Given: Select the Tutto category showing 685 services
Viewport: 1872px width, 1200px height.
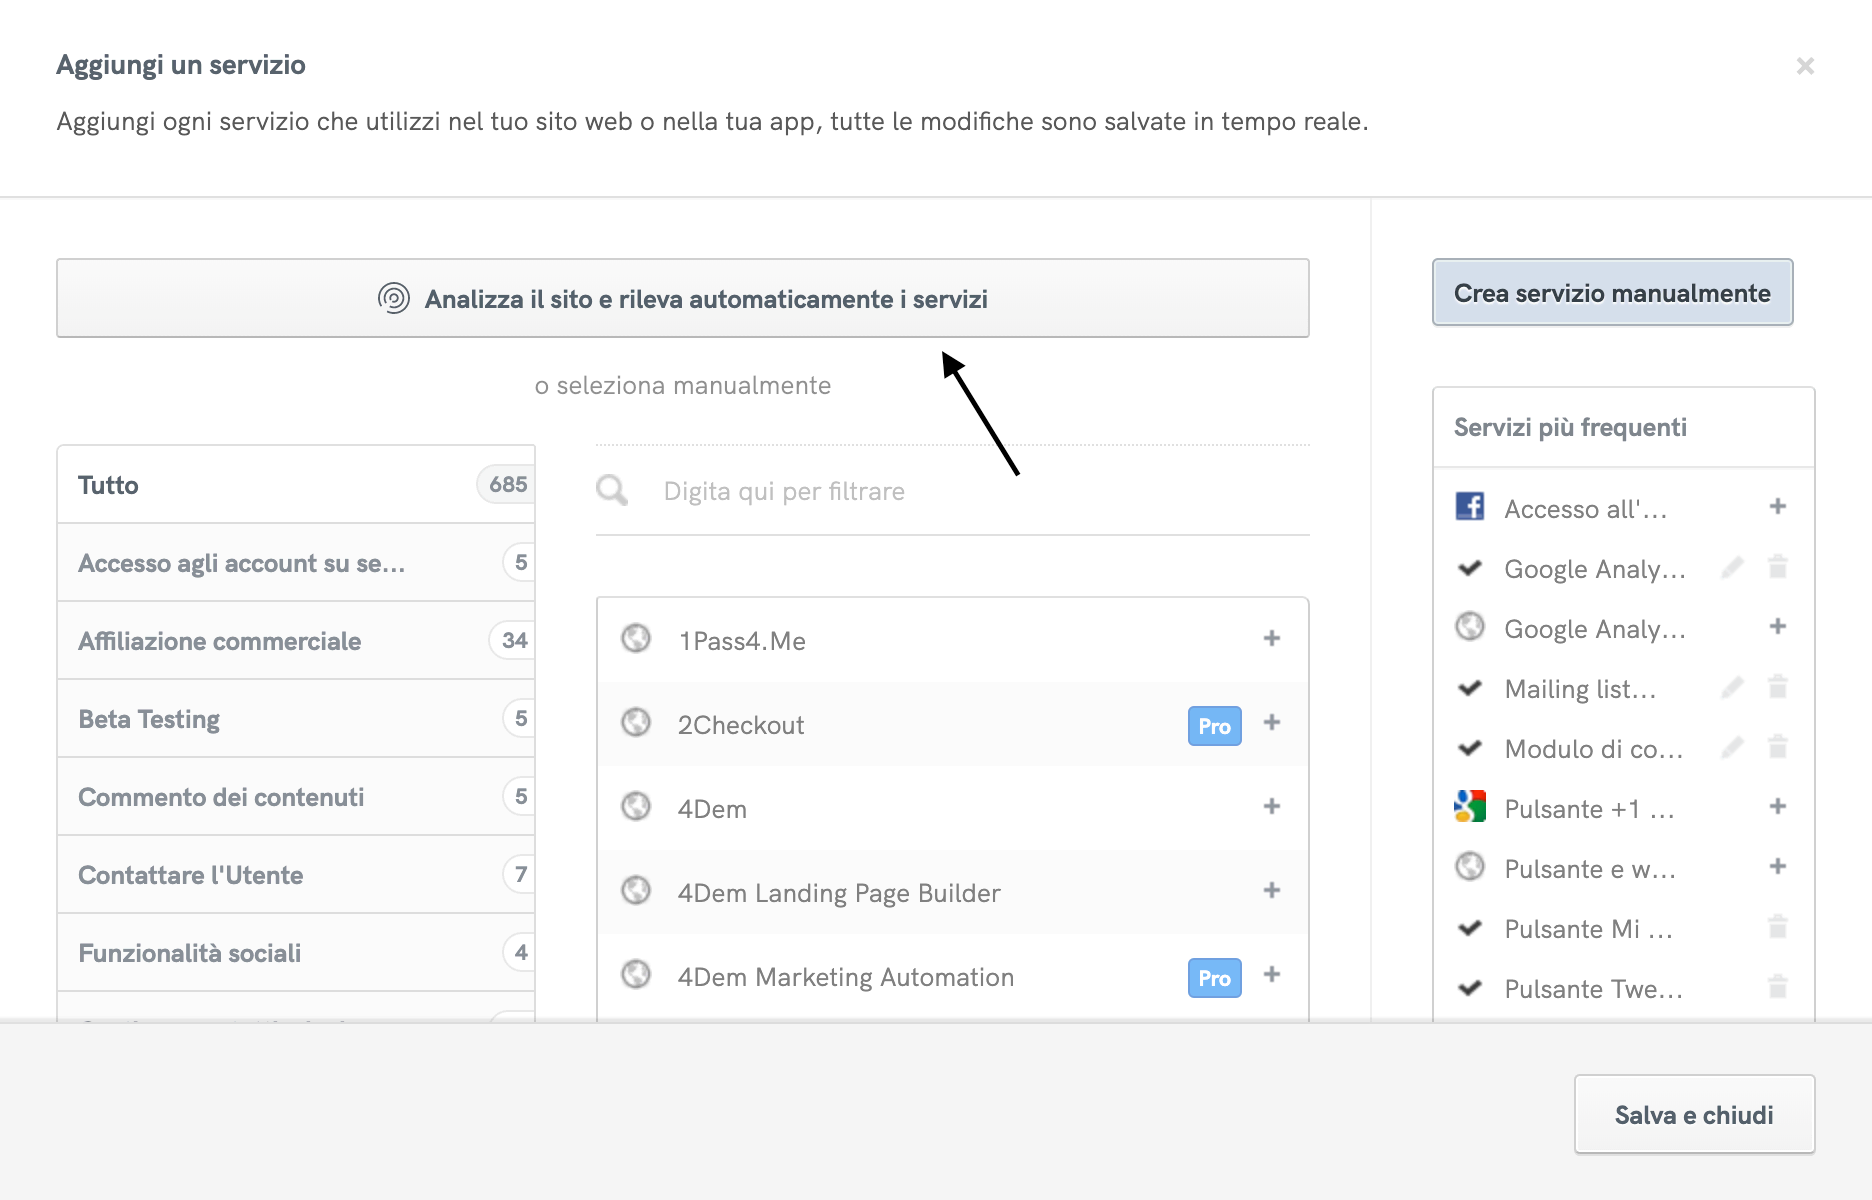Looking at the screenshot, I should click(x=297, y=485).
